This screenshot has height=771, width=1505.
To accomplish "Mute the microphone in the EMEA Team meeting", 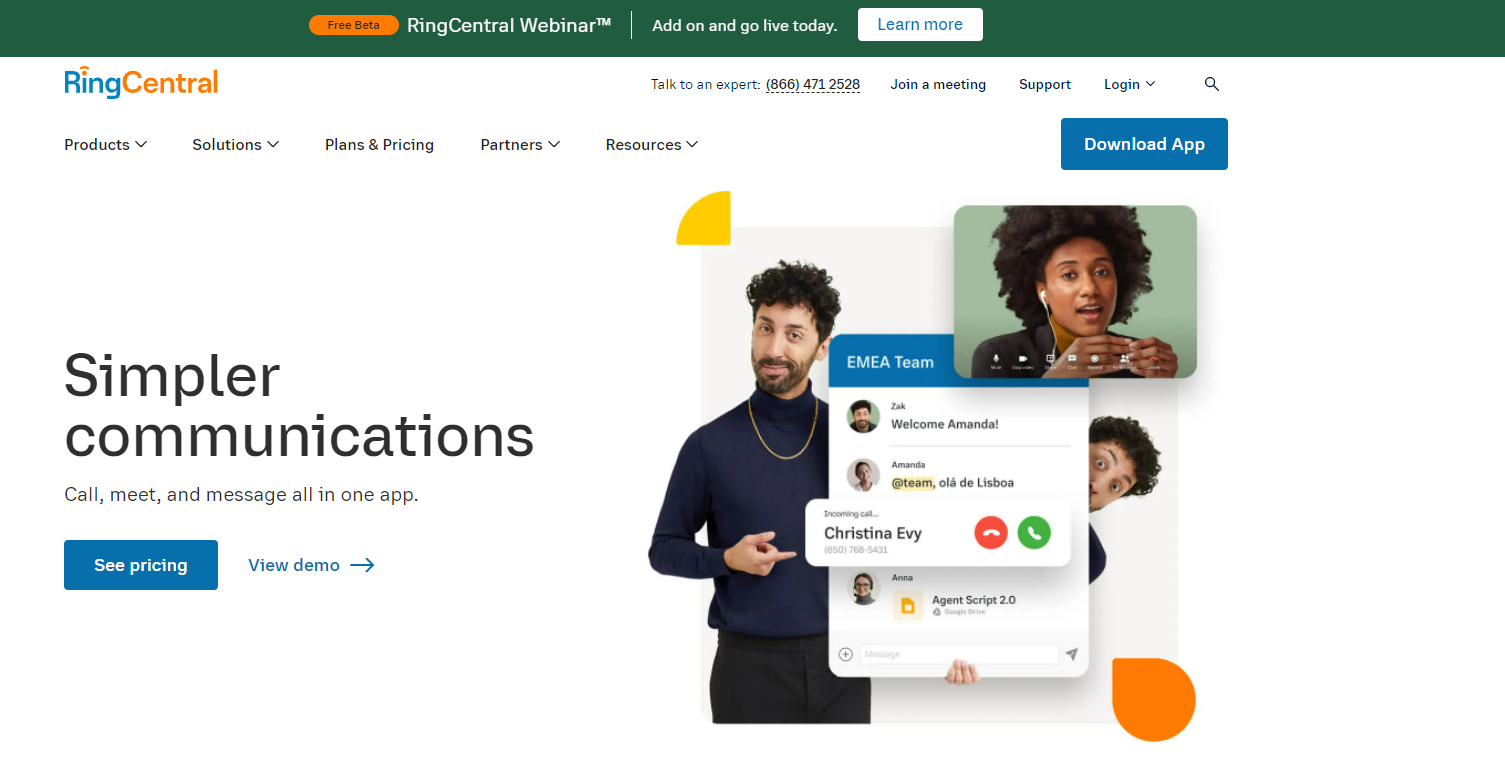I will pos(996,358).
